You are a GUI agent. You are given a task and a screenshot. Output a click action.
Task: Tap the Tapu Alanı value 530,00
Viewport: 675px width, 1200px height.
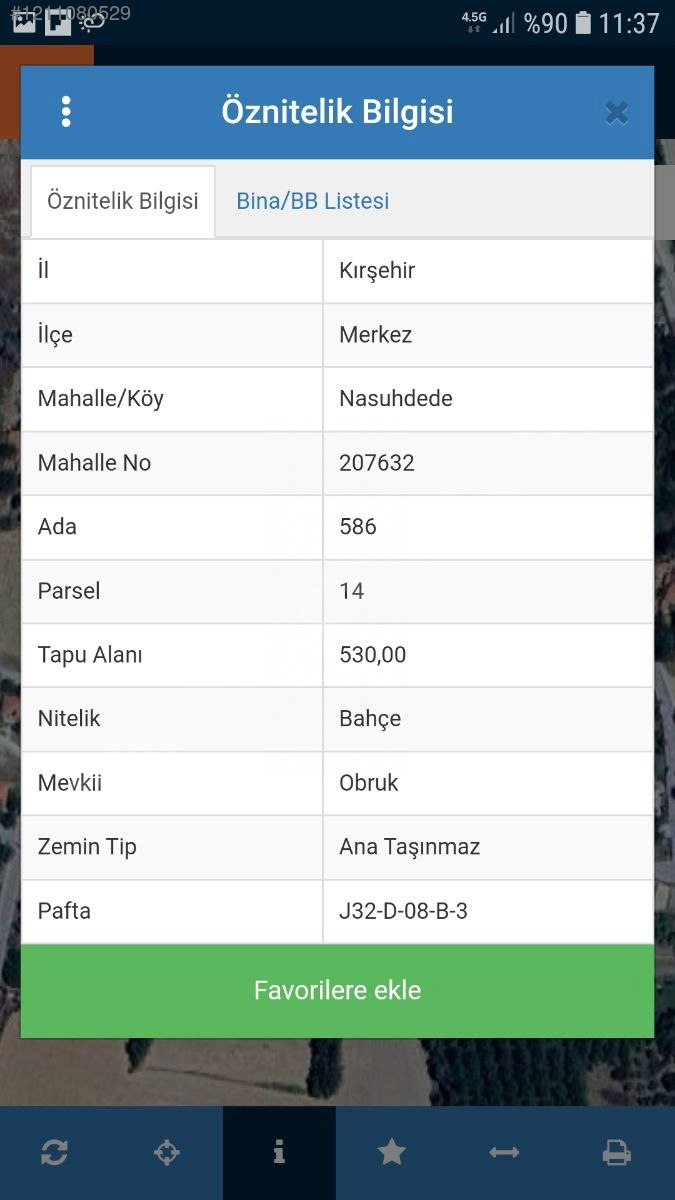coord(373,655)
